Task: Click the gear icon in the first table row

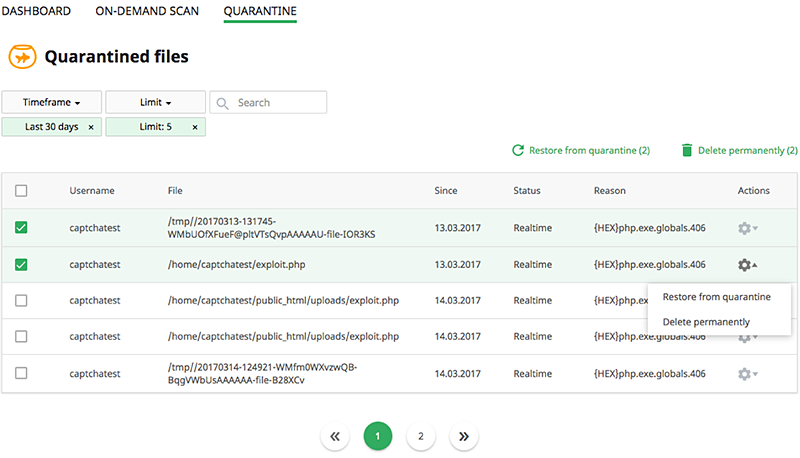Action: coord(744,228)
